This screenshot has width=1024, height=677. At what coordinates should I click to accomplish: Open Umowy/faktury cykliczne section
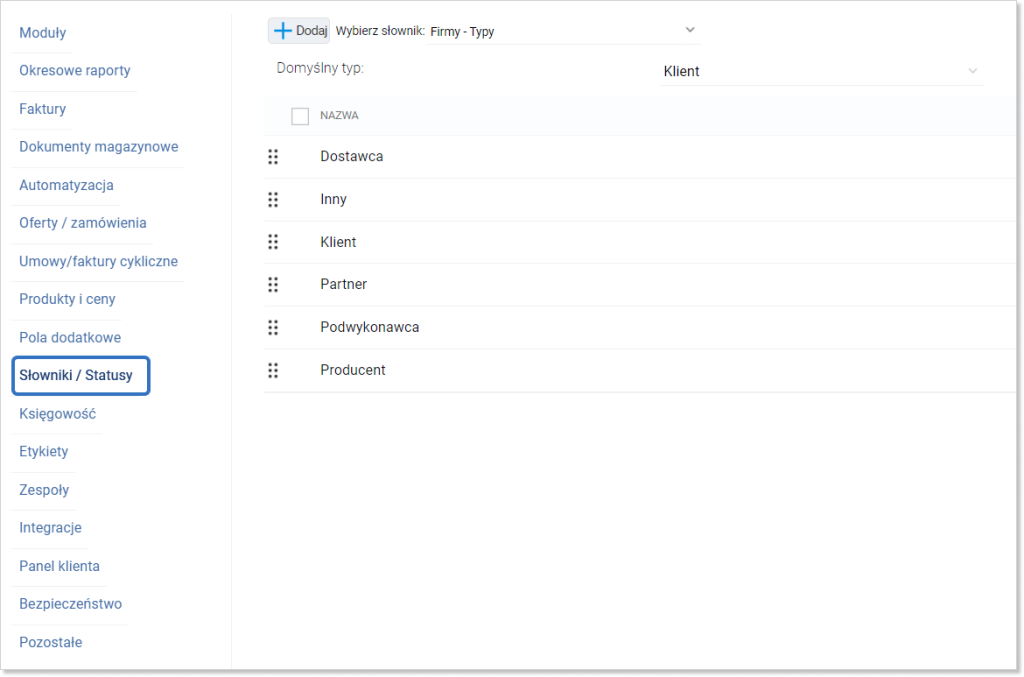pyautogui.click(x=98, y=262)
